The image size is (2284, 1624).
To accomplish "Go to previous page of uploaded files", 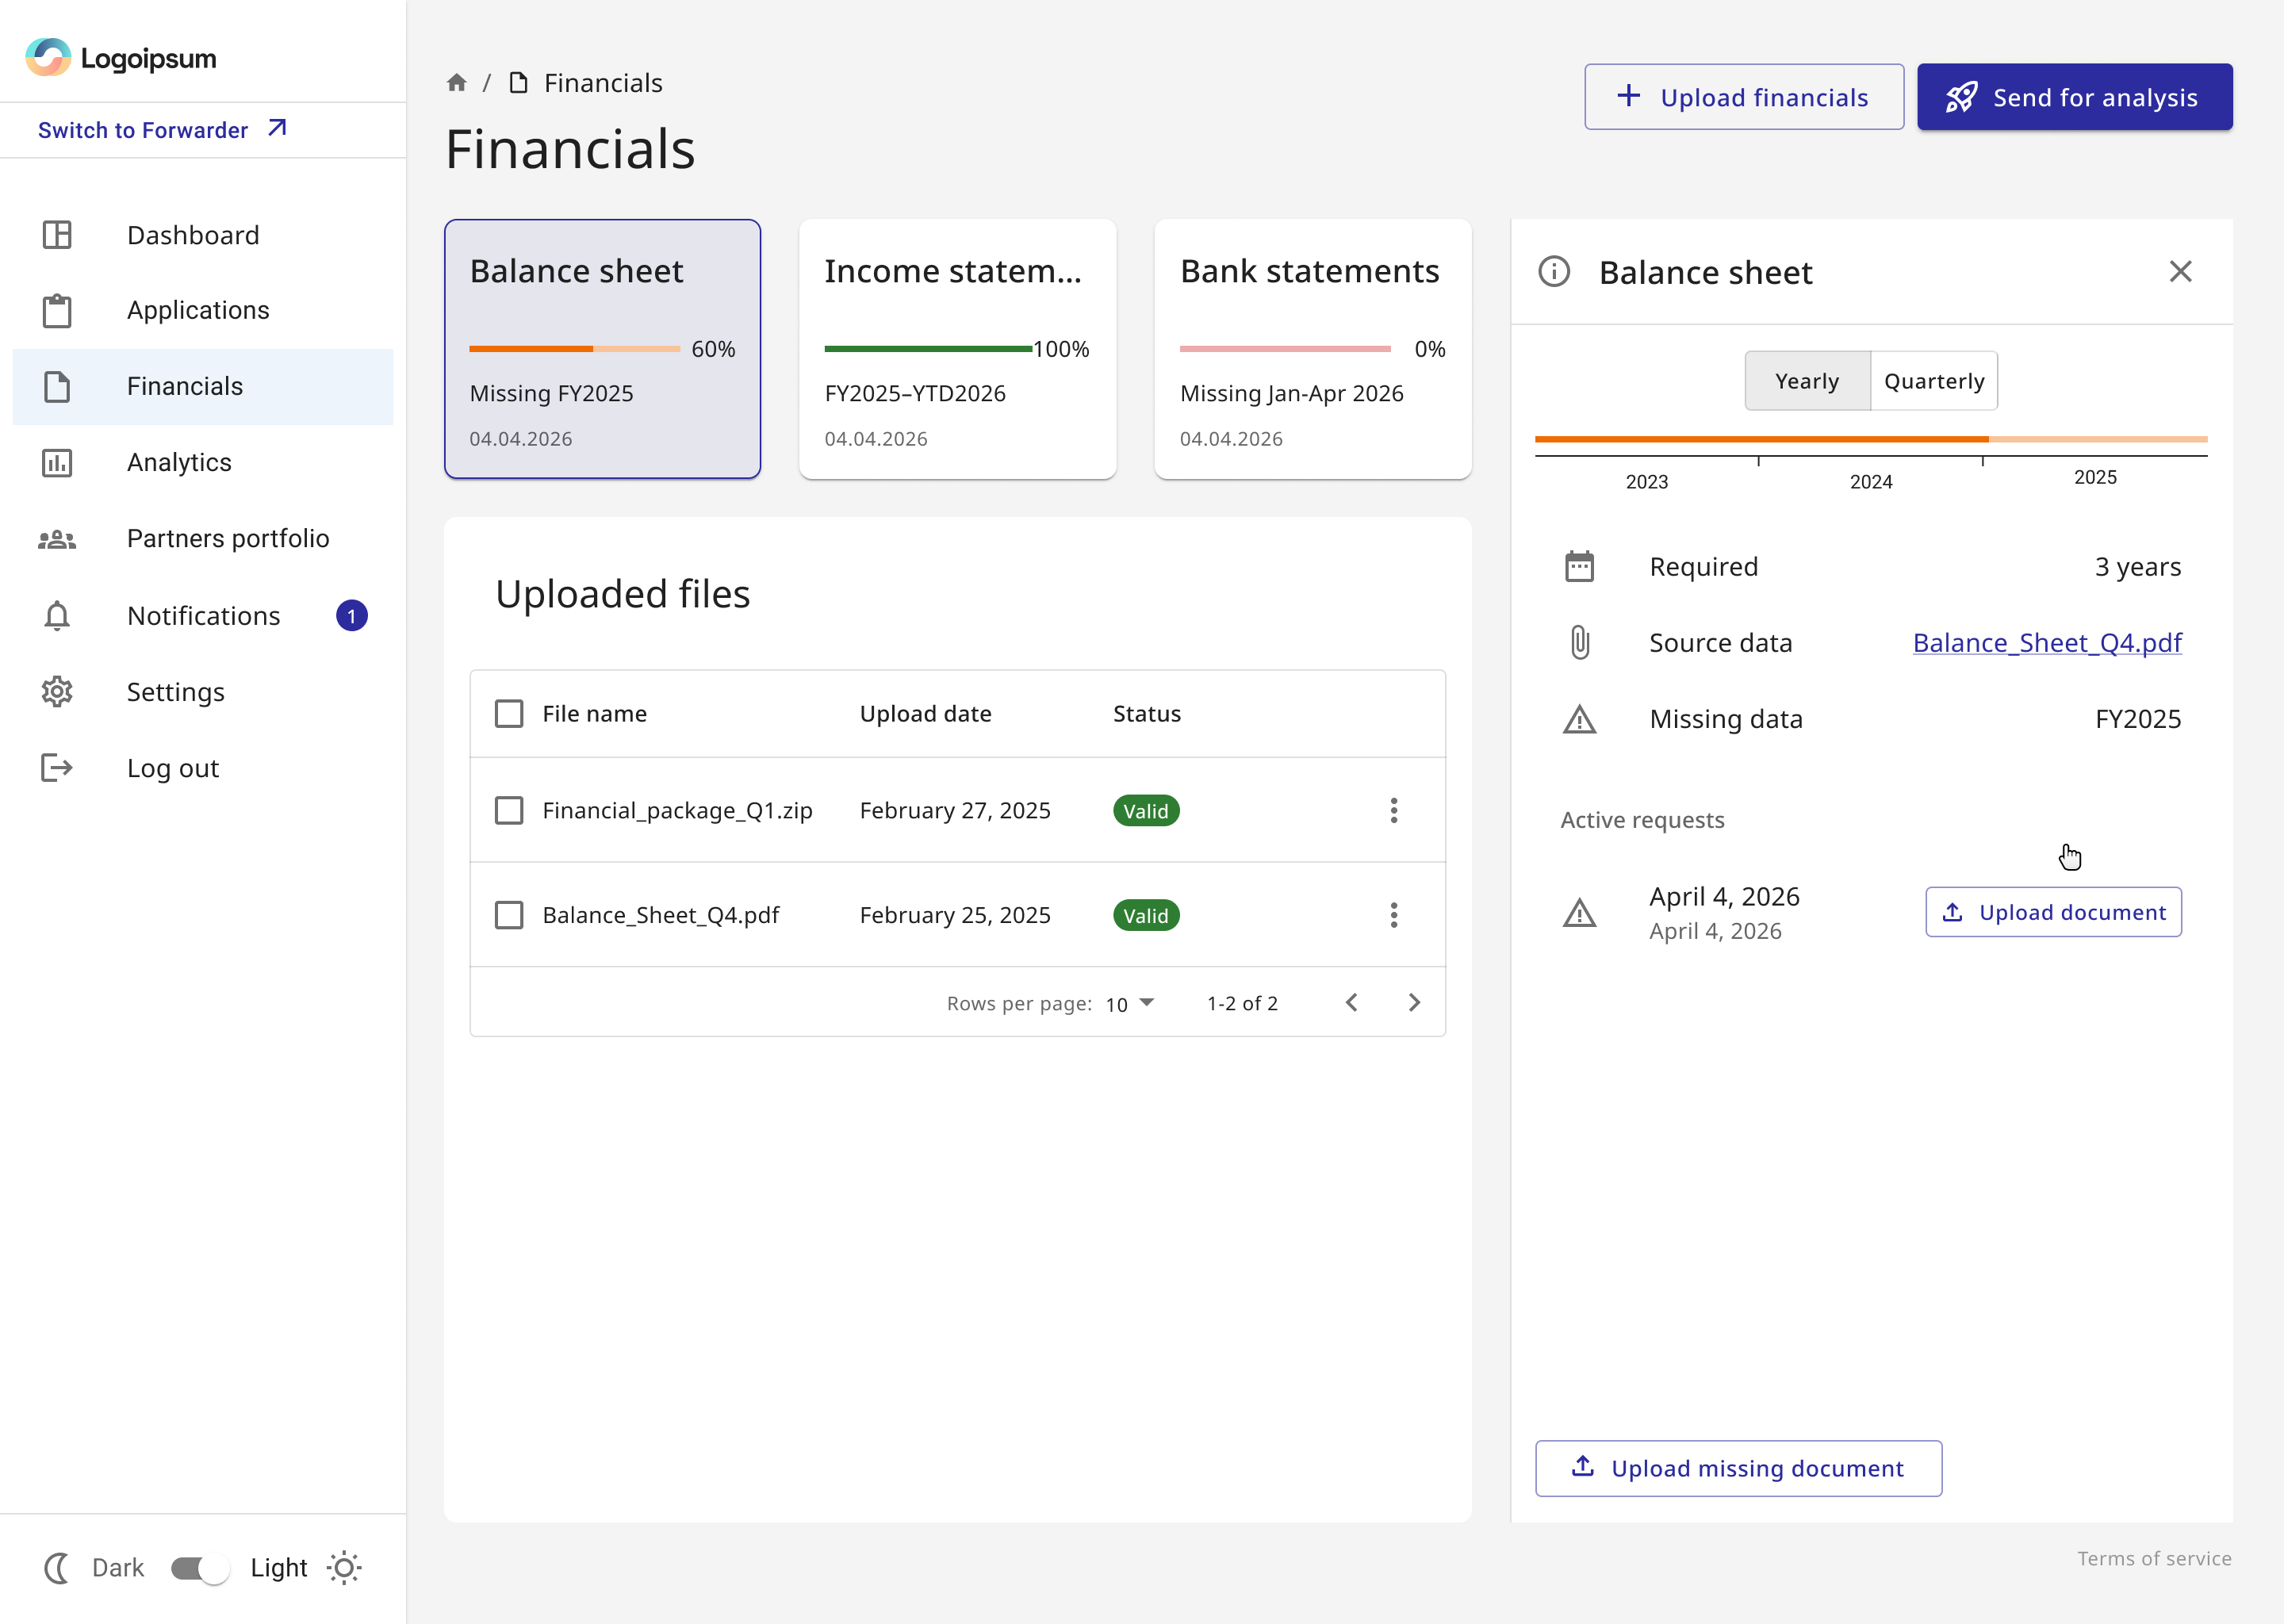I will (1351, 1002).
